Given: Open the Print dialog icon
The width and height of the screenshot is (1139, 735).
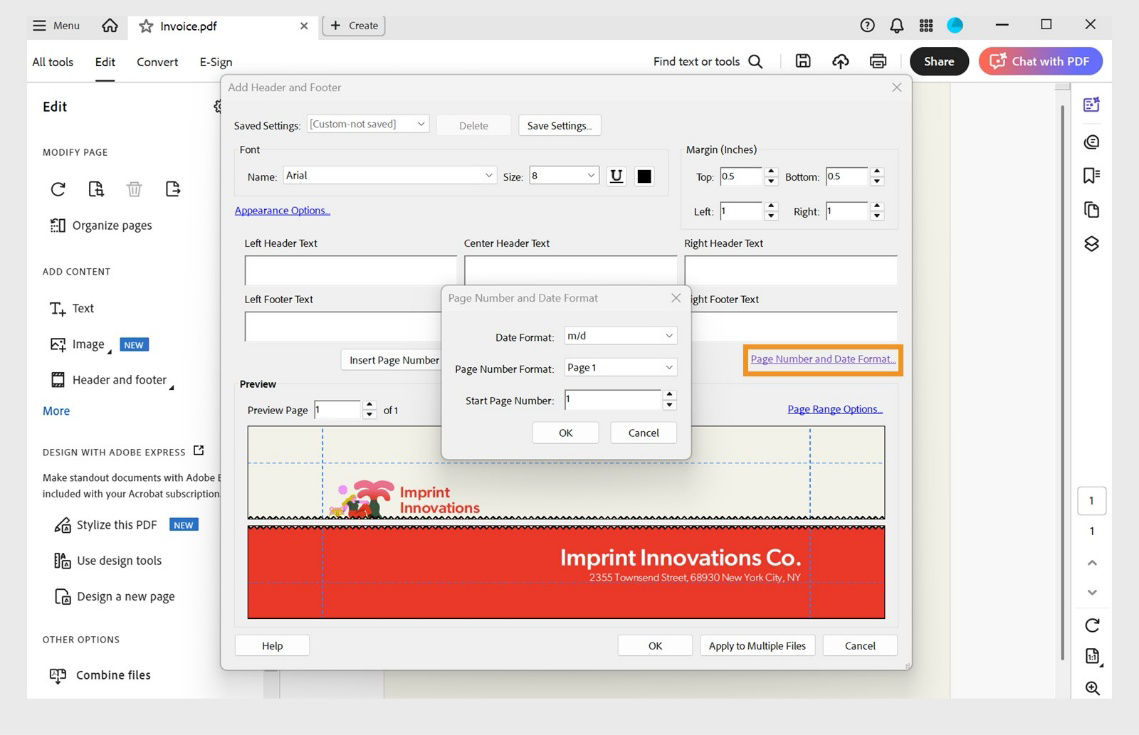Looking at the screenshot, I should (878, 61).
